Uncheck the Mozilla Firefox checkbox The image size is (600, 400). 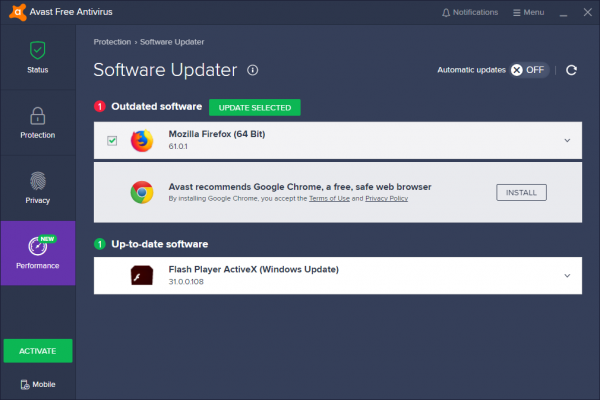tap(112, 141)
